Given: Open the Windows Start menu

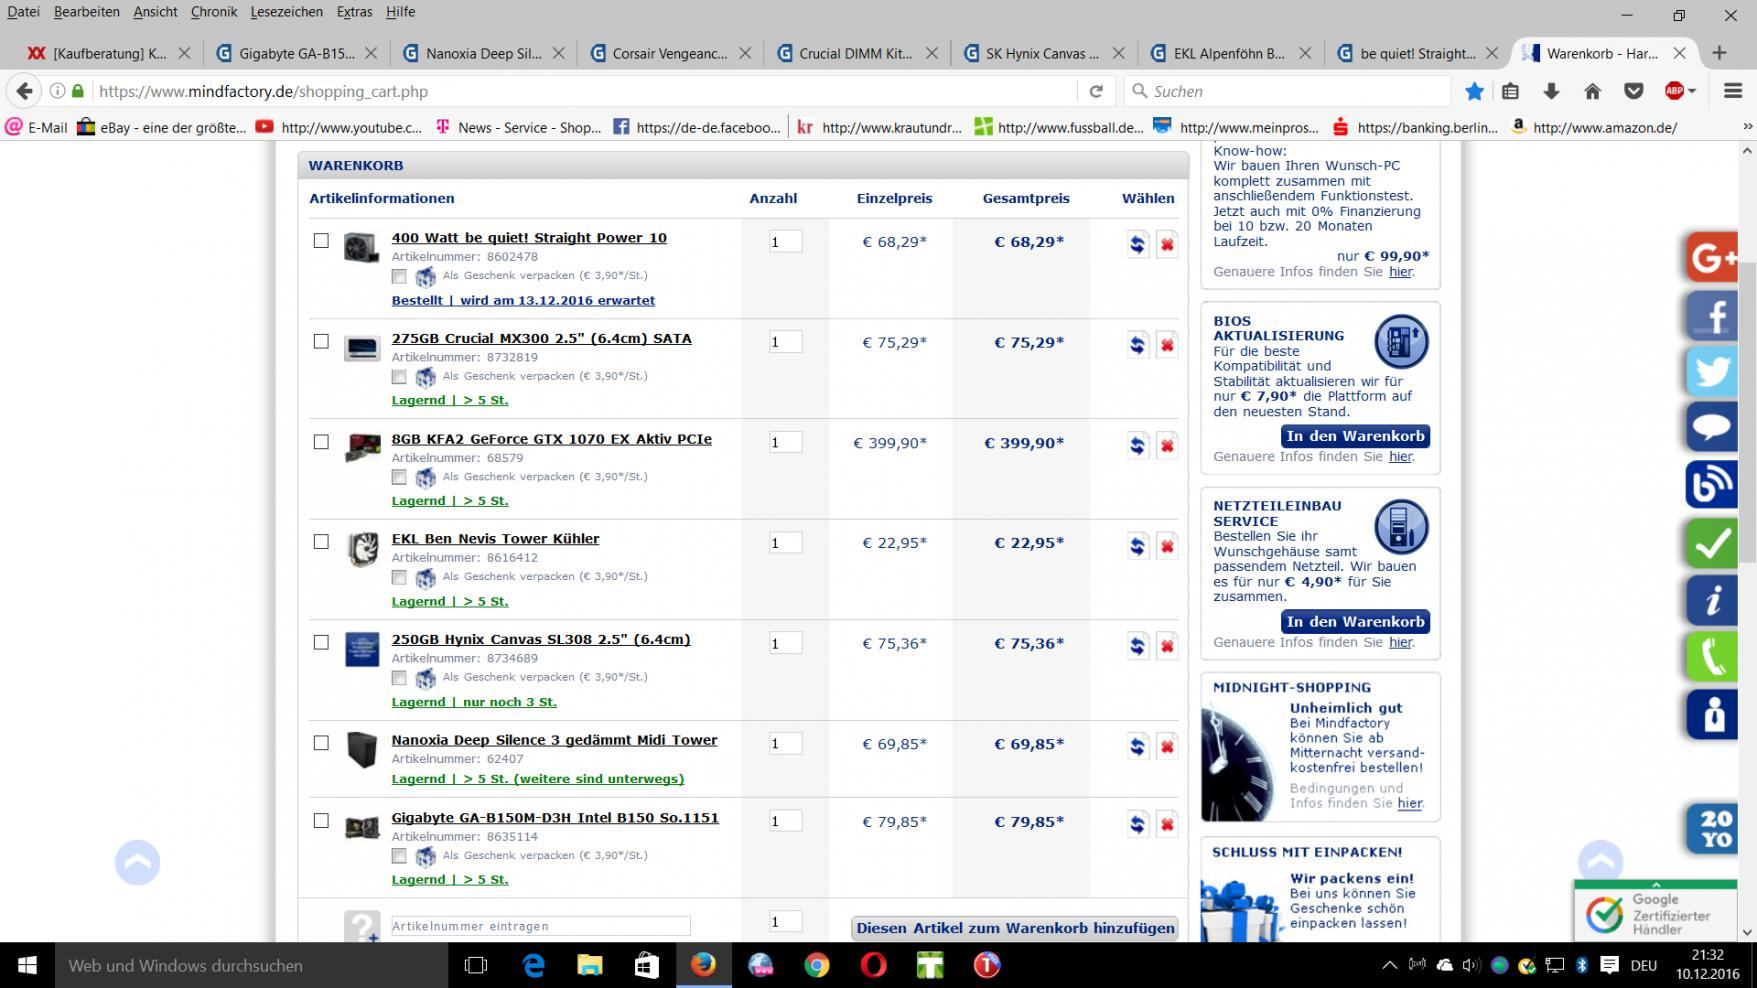Looking at the screenshot, I should click(x=27, y=965).
